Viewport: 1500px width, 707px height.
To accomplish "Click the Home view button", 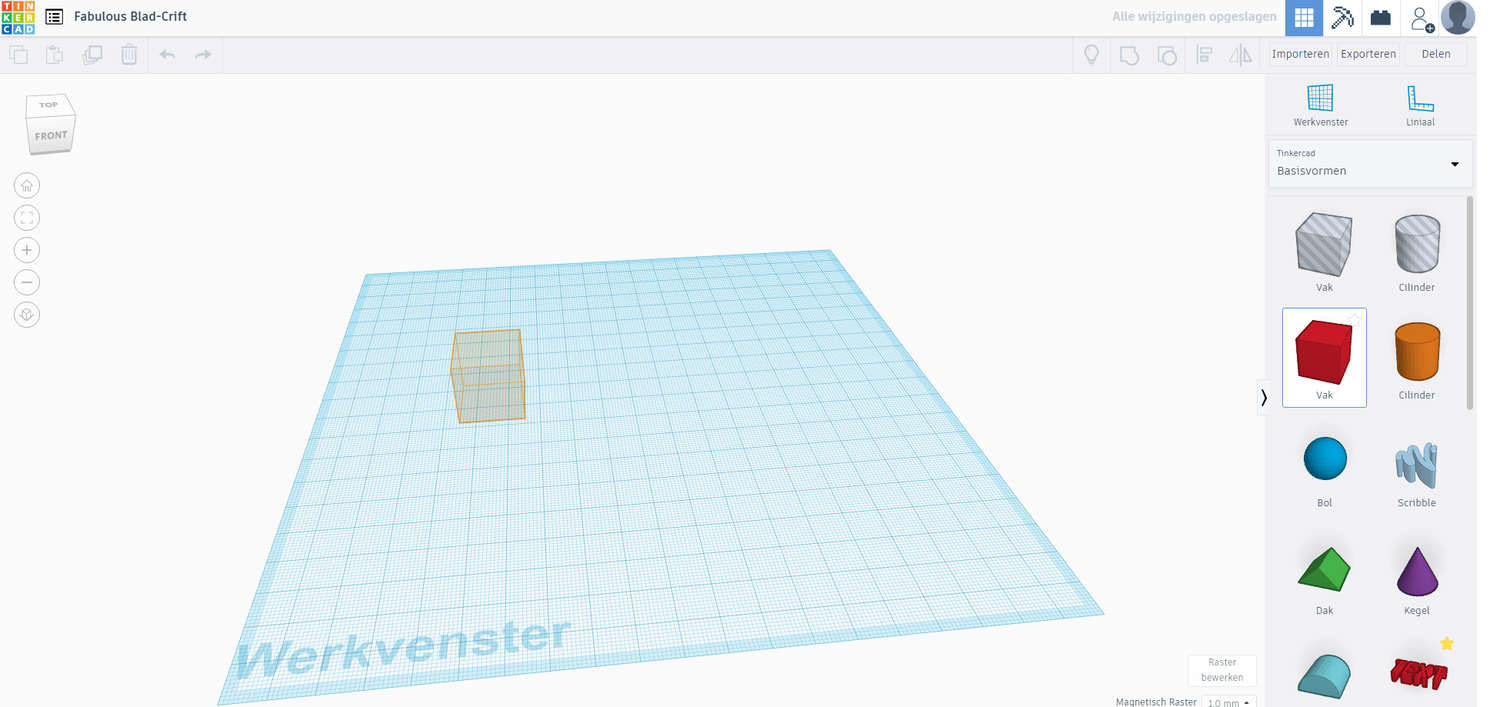I will pyautogui.click(x=27, y=185).
